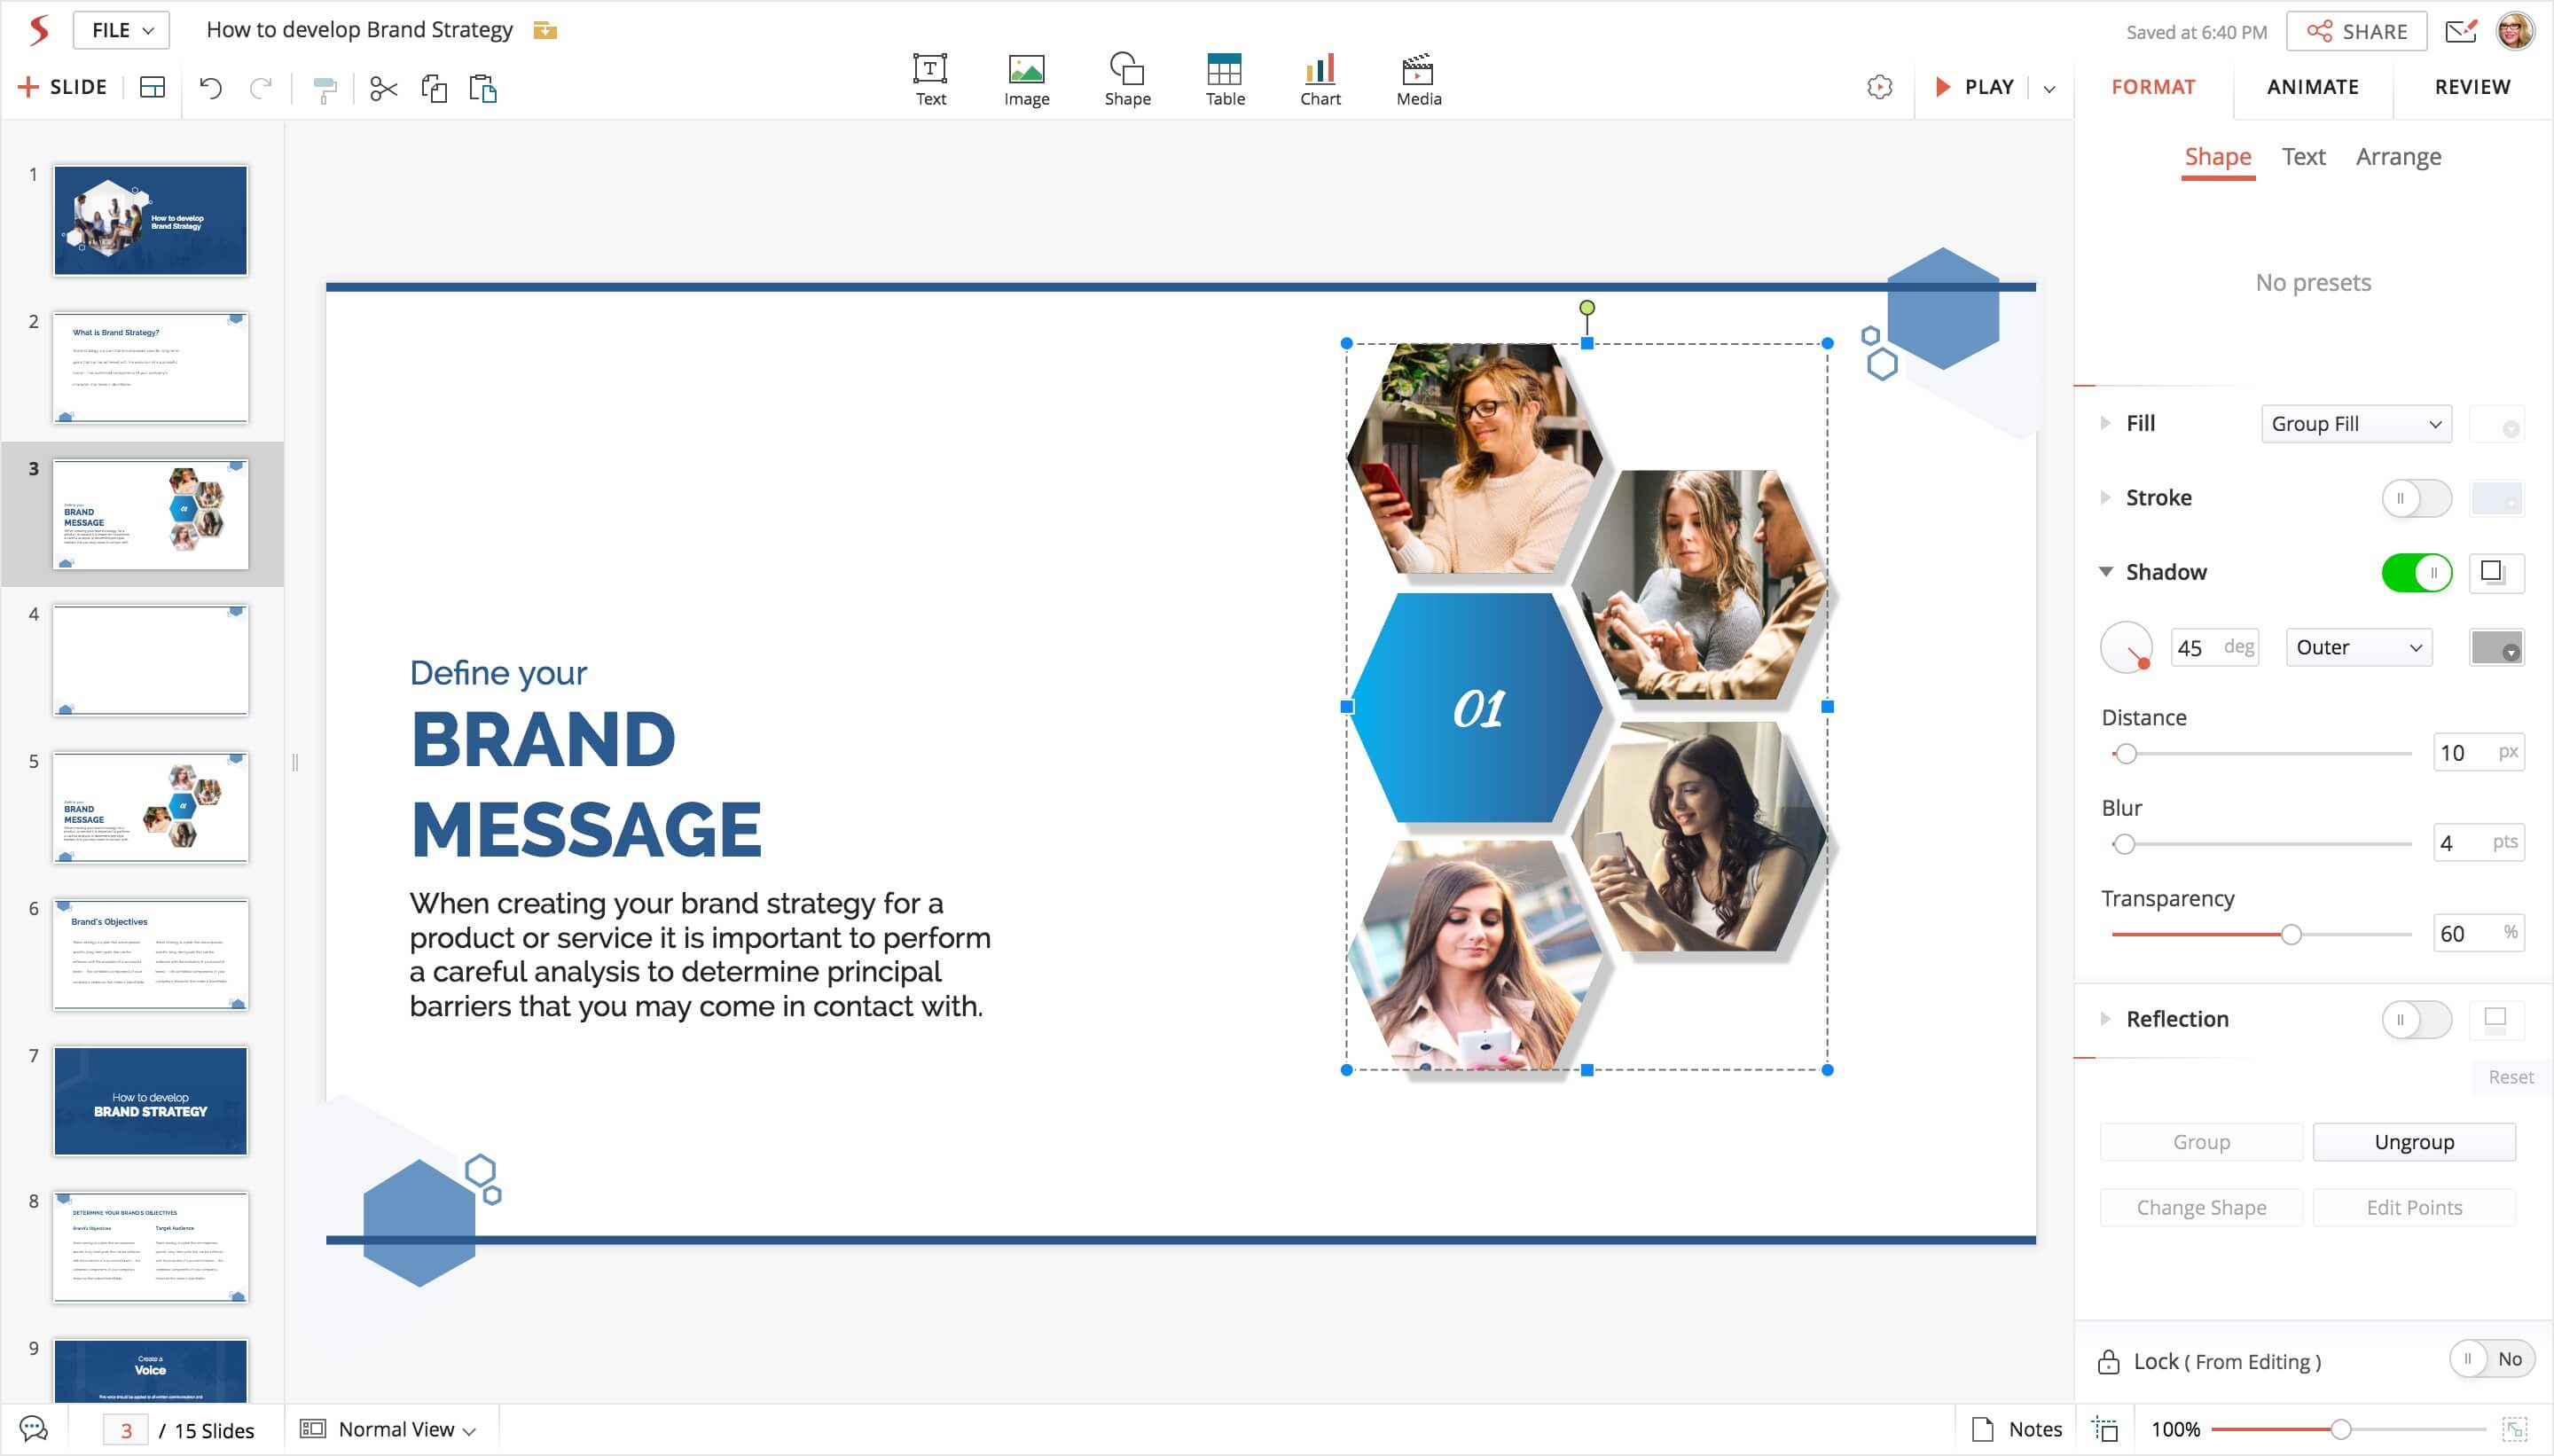Select the format painter icon
2554x1456 pixels.
tap(324, 89)
